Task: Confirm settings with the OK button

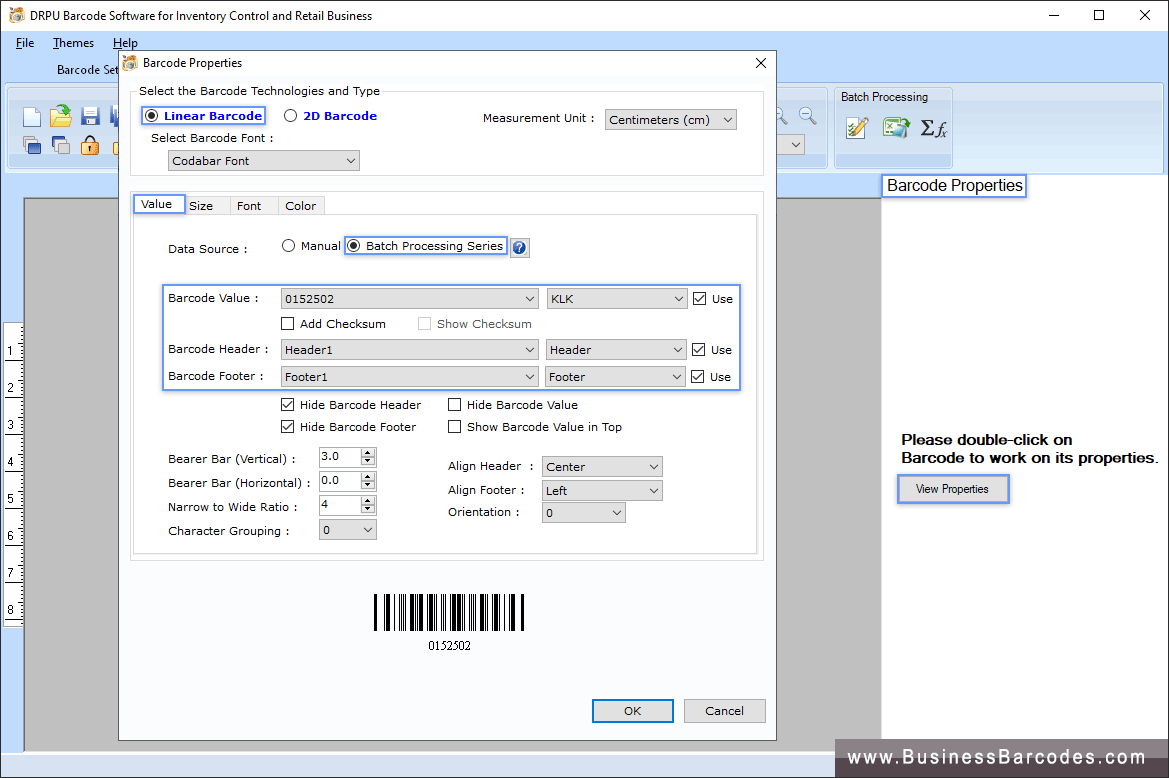Action: coord(632,710)
